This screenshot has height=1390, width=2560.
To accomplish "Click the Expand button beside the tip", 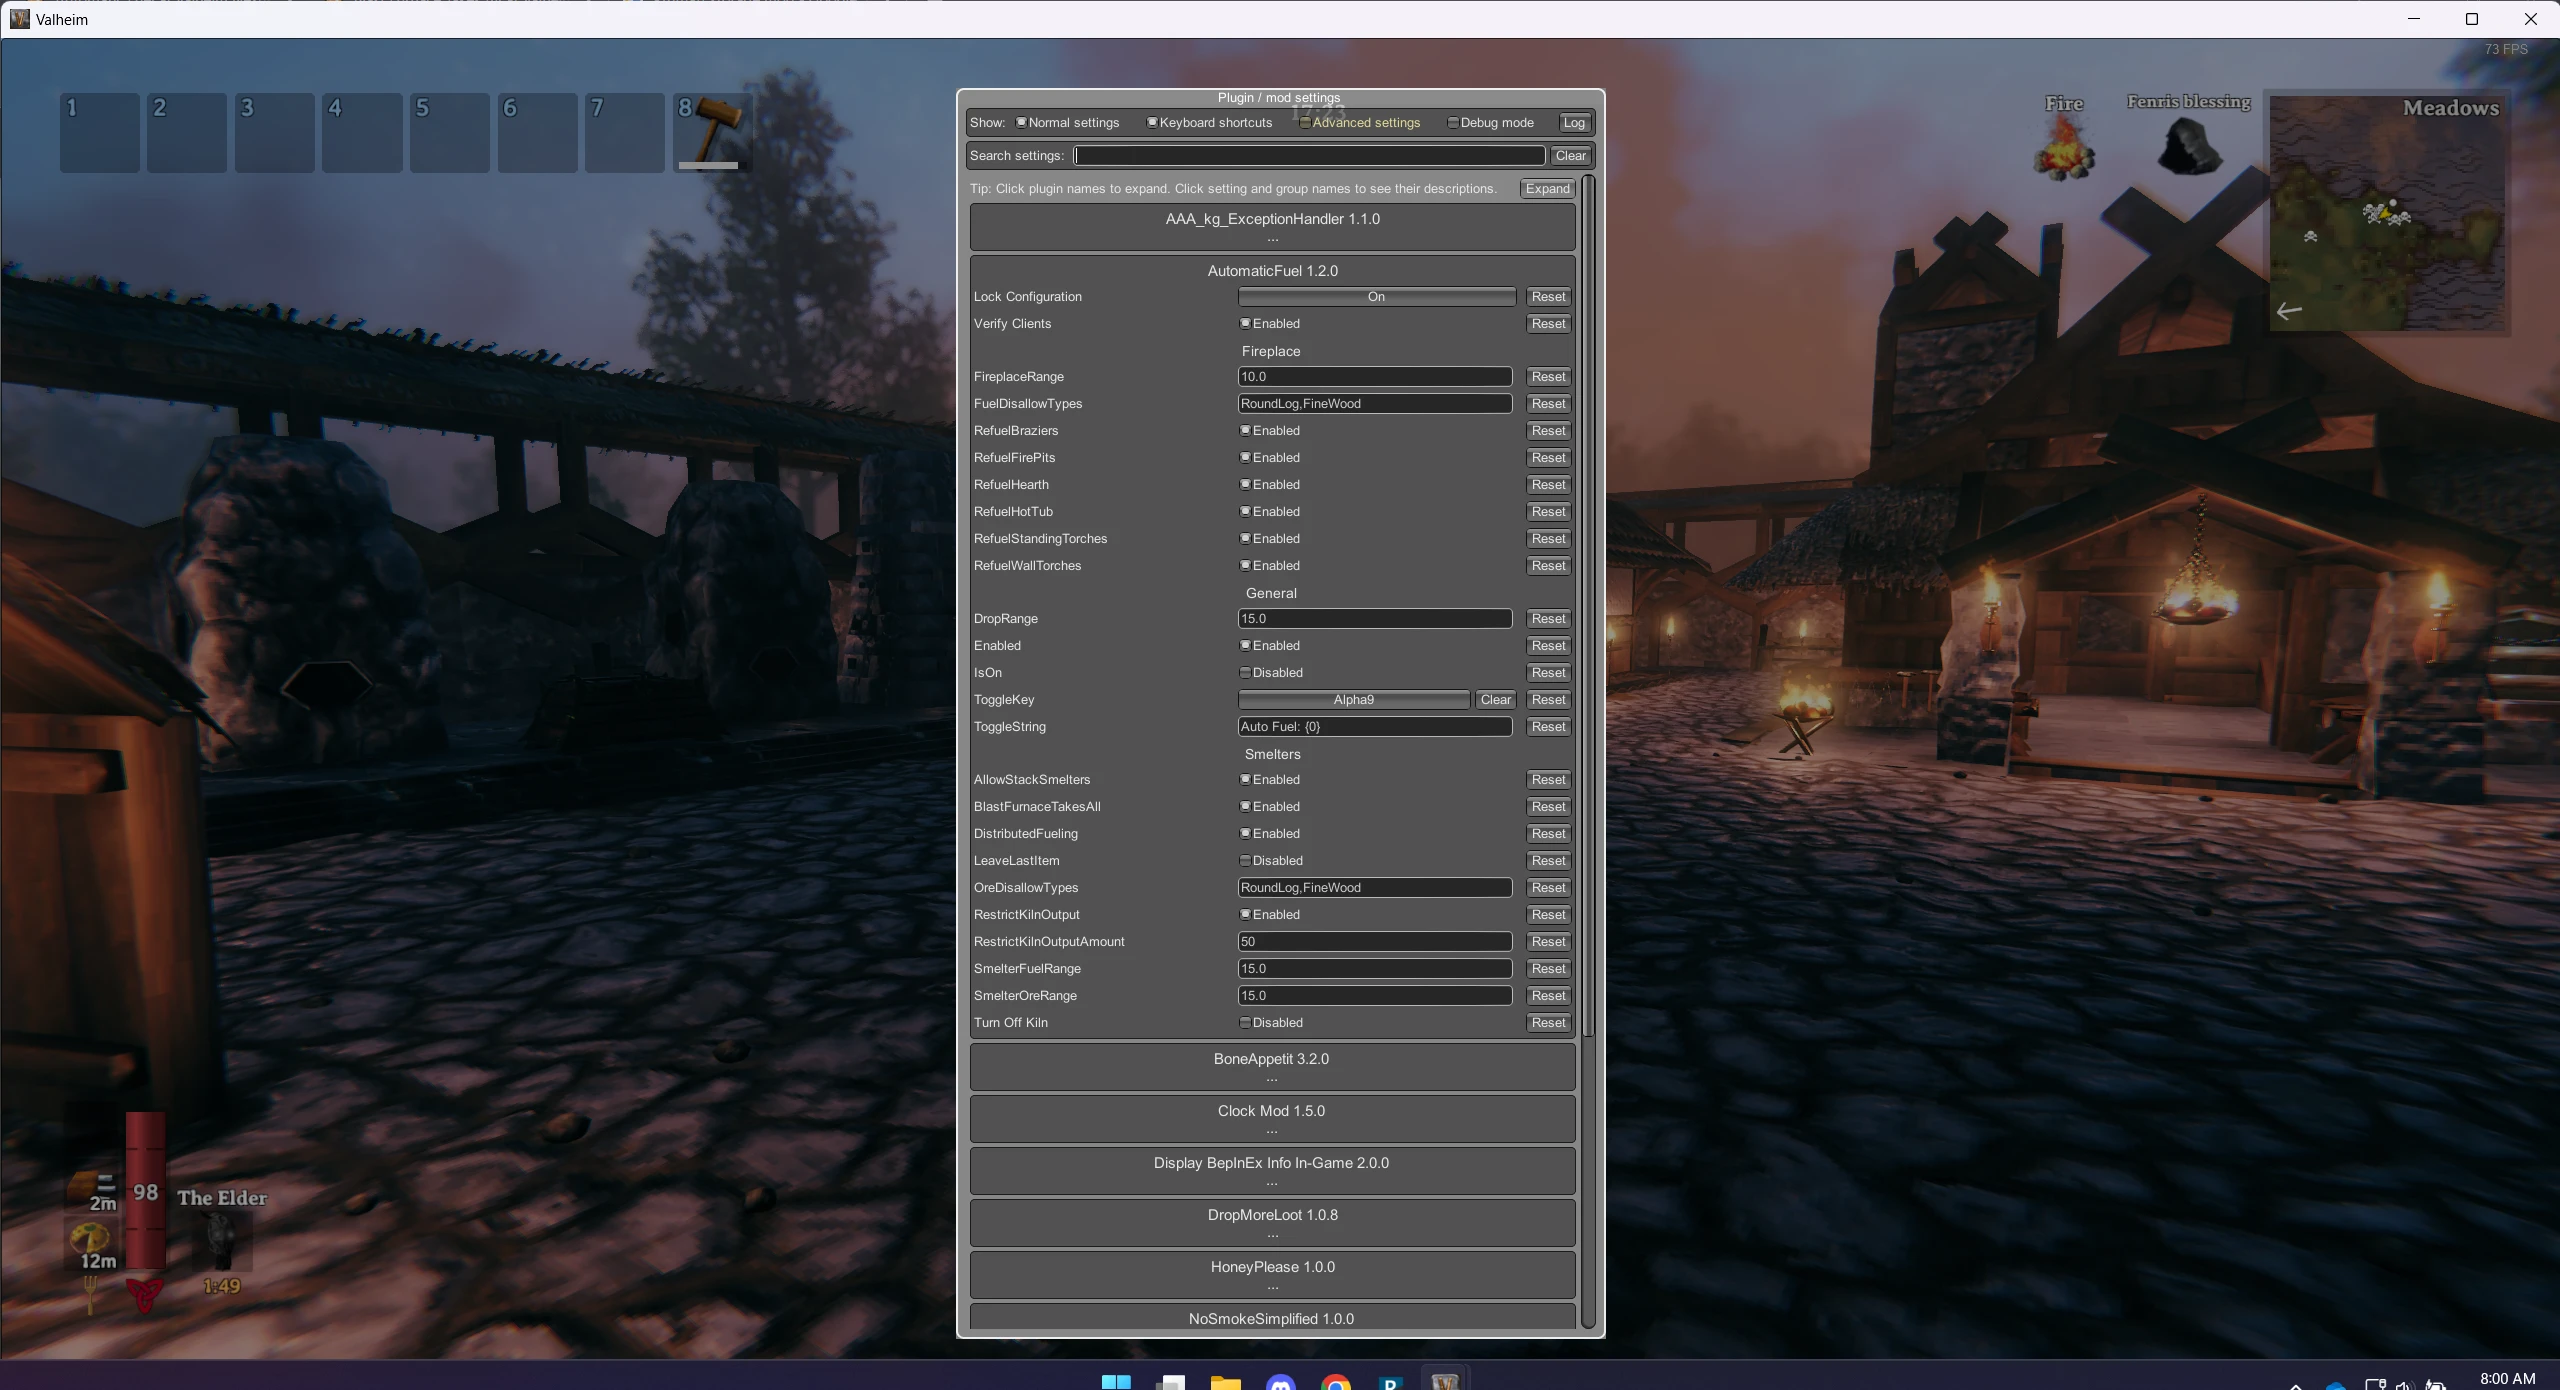I will pos(1547,189).
